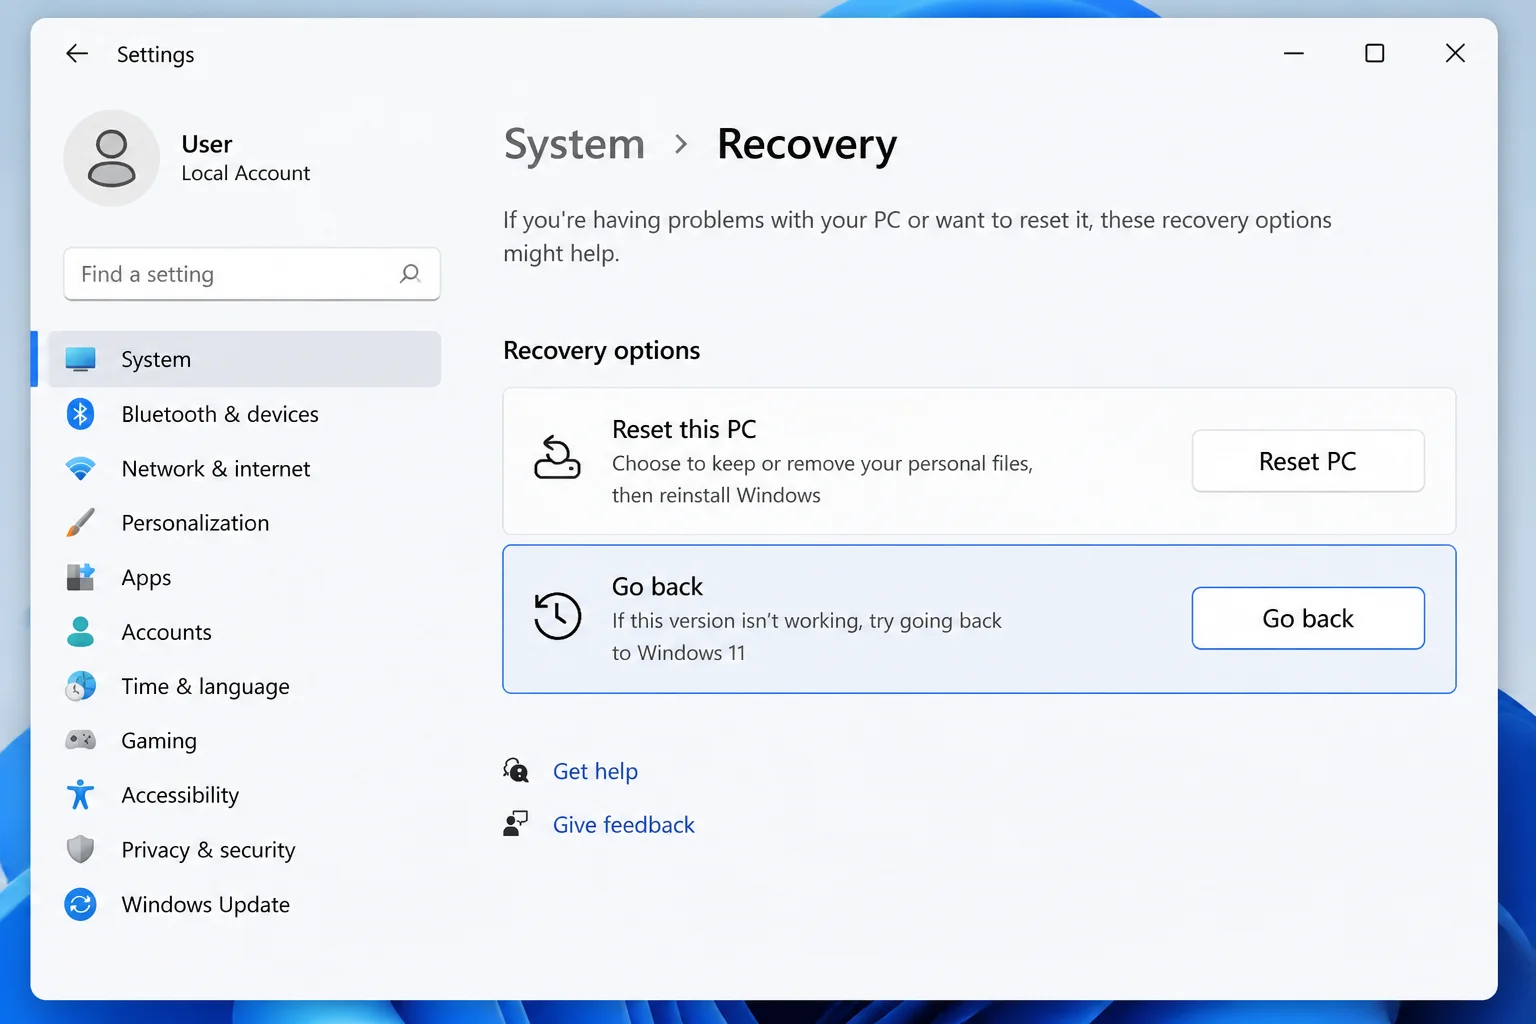Click the Privacy shield icon
The width and height of the screenshot is (1536, 1024).
click(x=80, y=850)
